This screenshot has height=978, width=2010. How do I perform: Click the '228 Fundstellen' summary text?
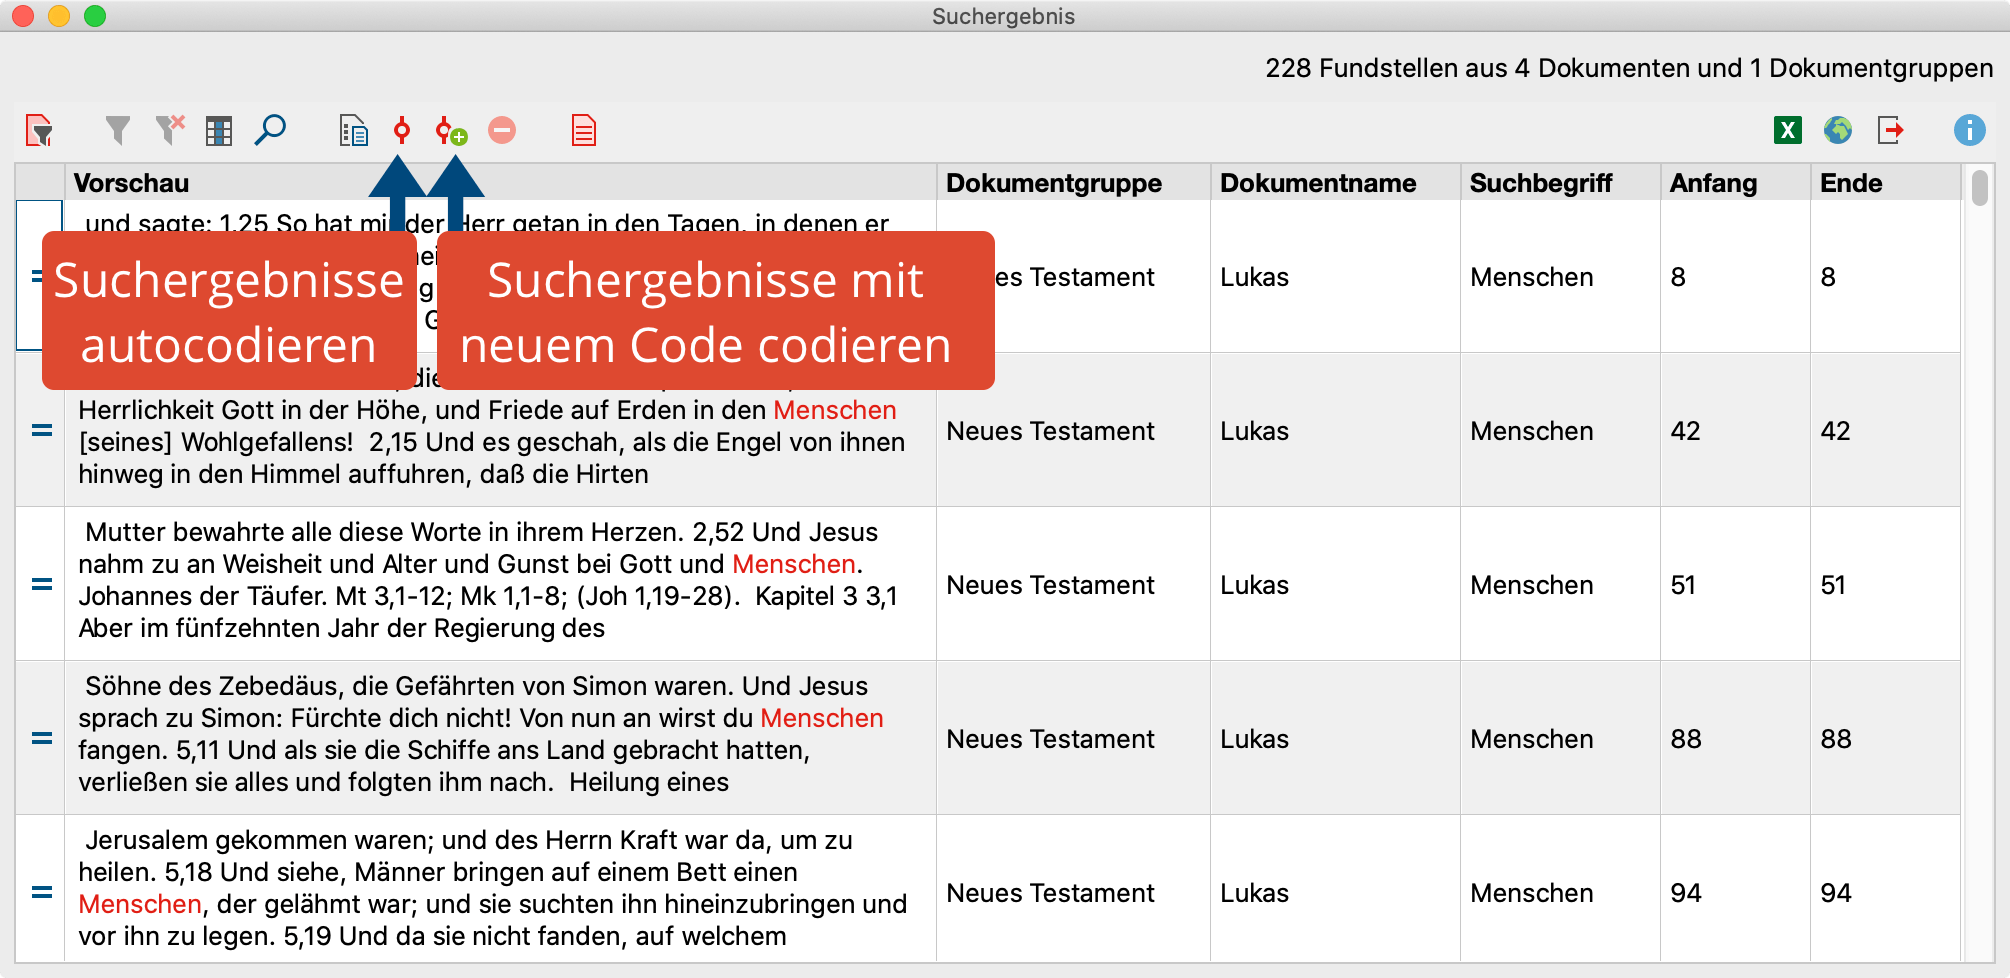pos(1629,68)
